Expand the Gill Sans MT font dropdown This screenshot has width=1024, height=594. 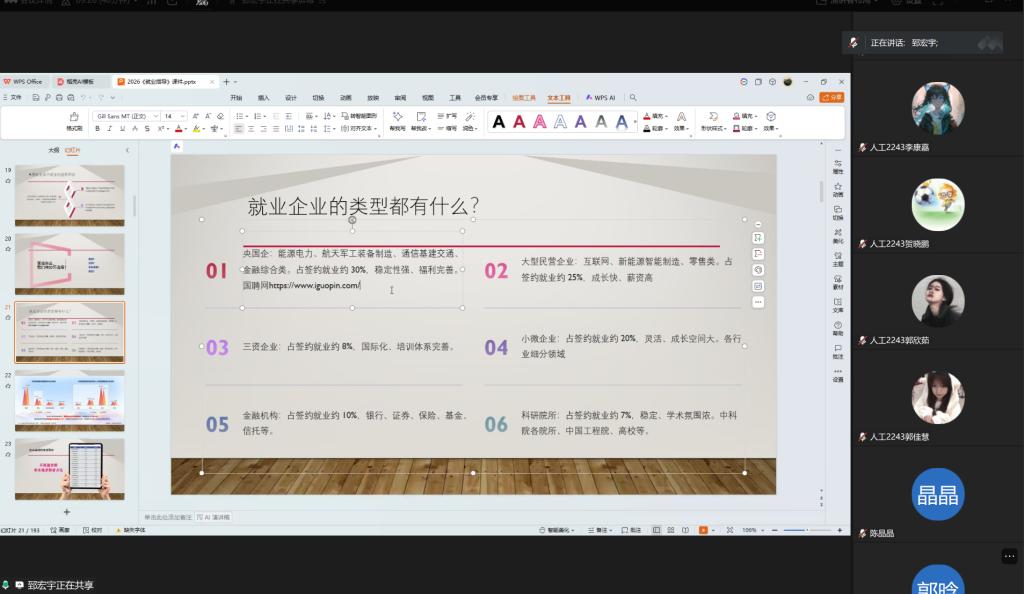click(x=154, y=116)
